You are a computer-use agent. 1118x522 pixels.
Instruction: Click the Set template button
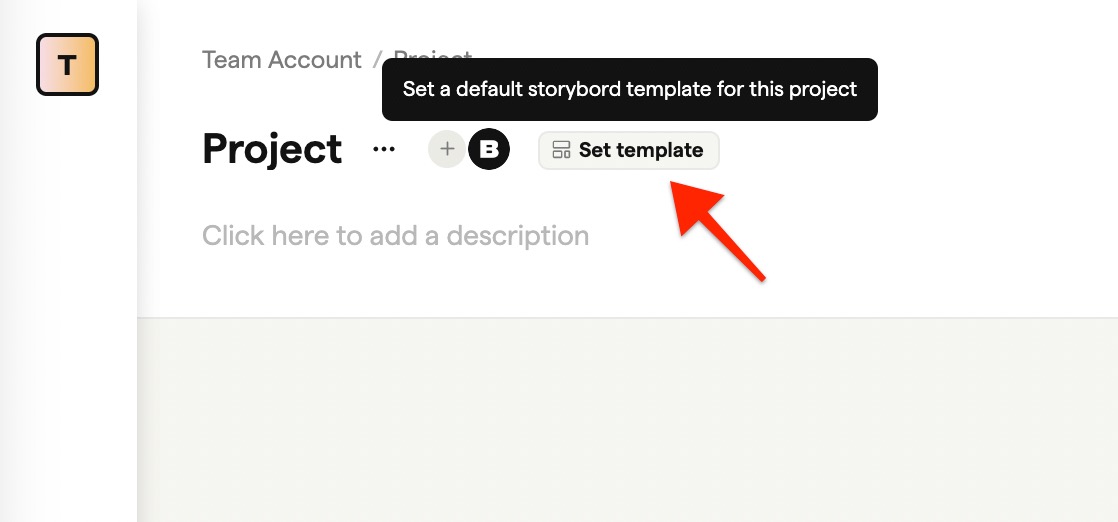628,150
